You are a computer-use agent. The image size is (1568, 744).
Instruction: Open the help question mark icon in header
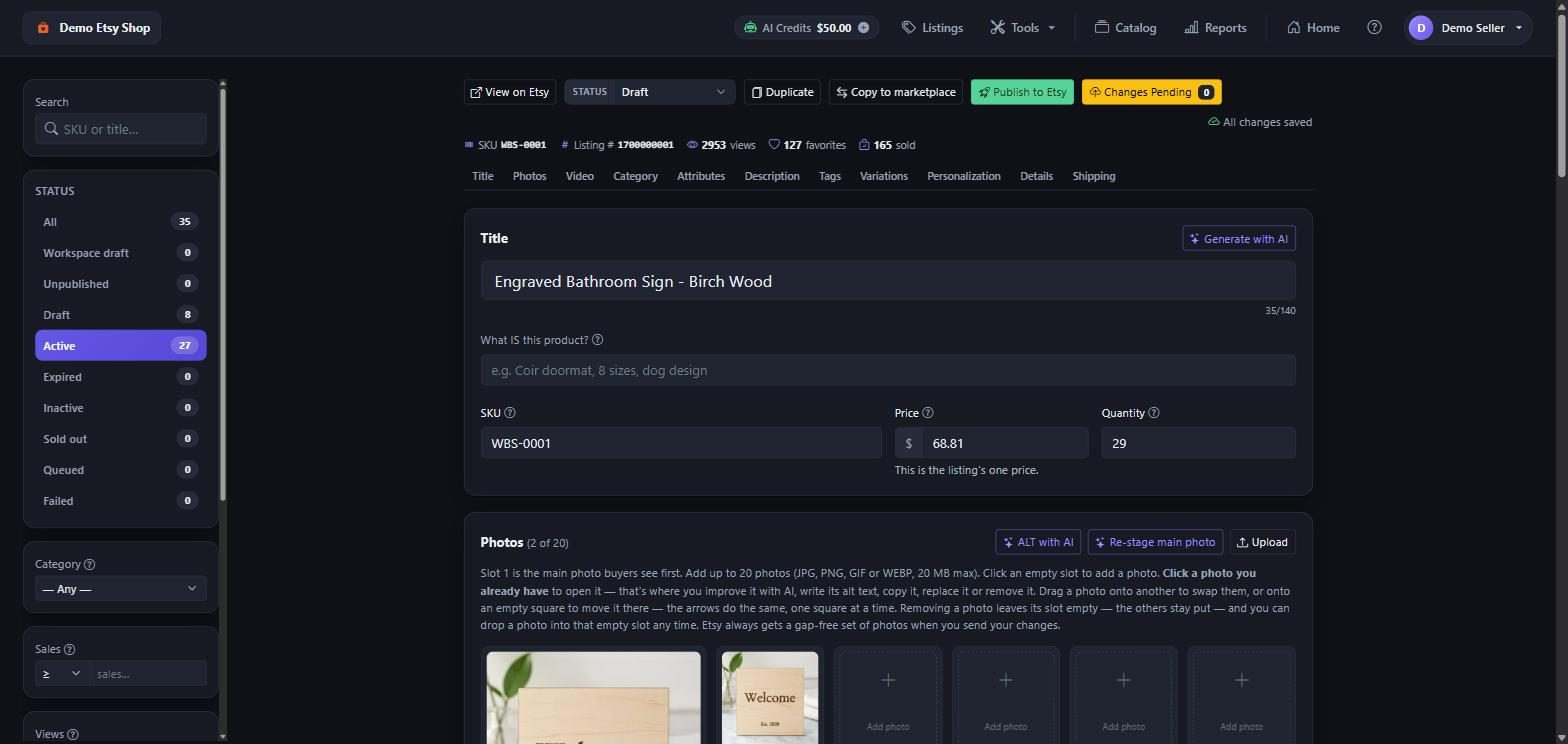[1374, 28]
